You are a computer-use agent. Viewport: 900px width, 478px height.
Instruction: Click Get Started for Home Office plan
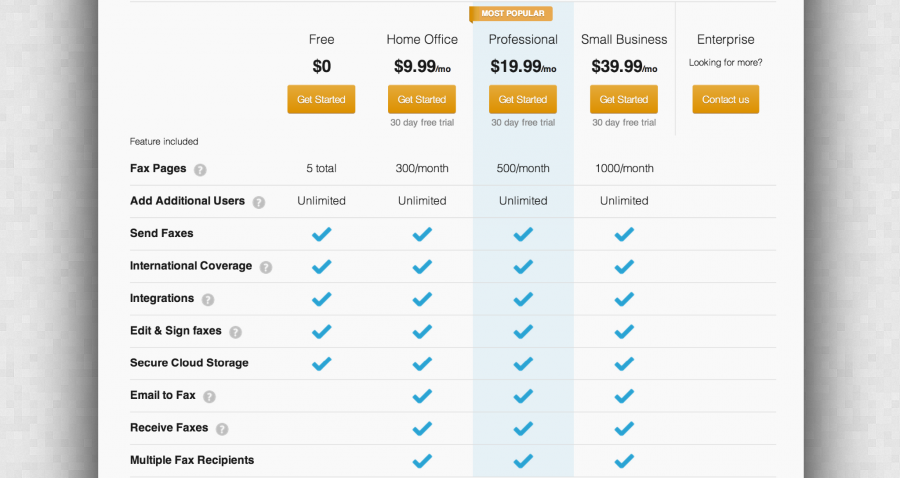422,99
